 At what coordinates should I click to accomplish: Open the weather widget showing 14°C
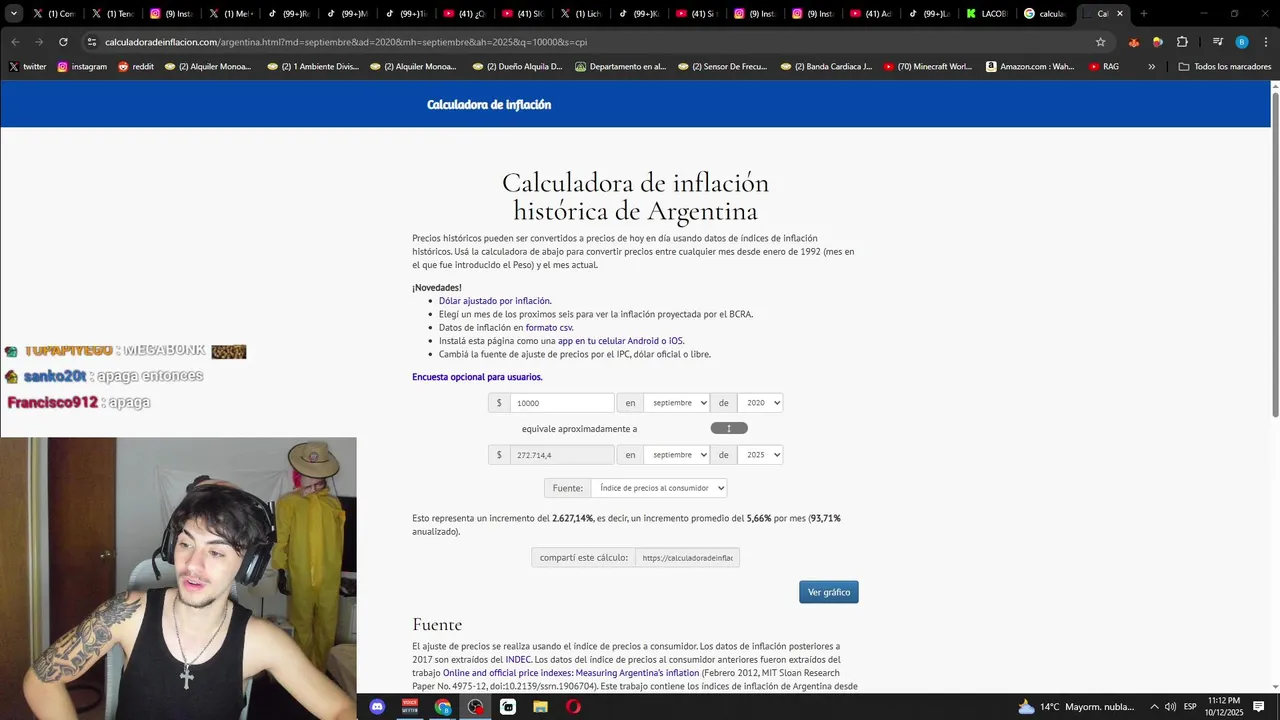1076,707
